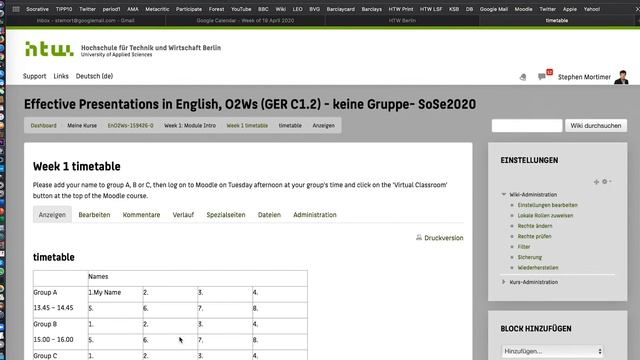This screenshot has width=640, height=360.
Task: Open the Hinzufügen block dropdown
Action: coord(552,351)
